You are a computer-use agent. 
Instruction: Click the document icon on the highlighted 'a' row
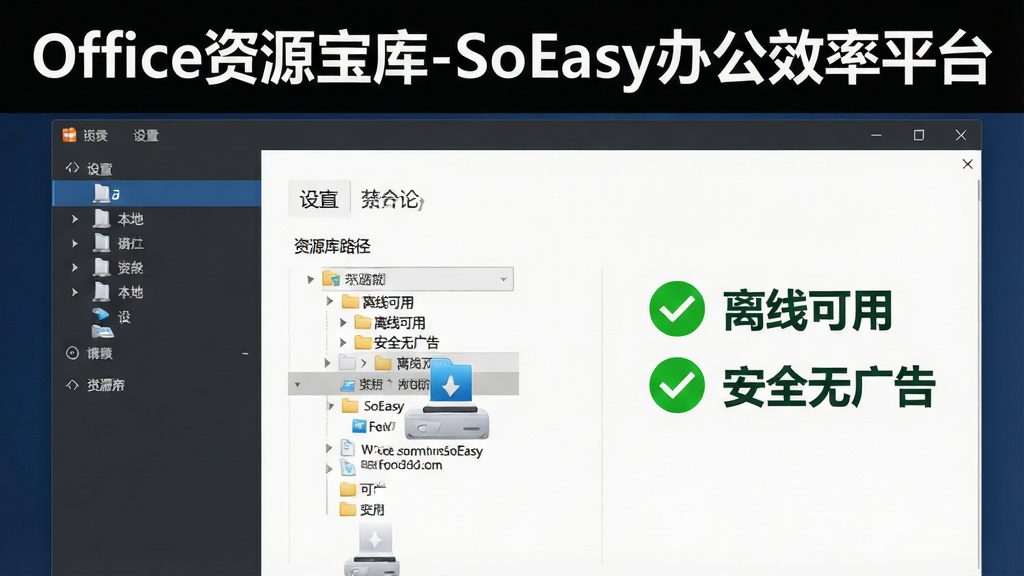point(101,193)
